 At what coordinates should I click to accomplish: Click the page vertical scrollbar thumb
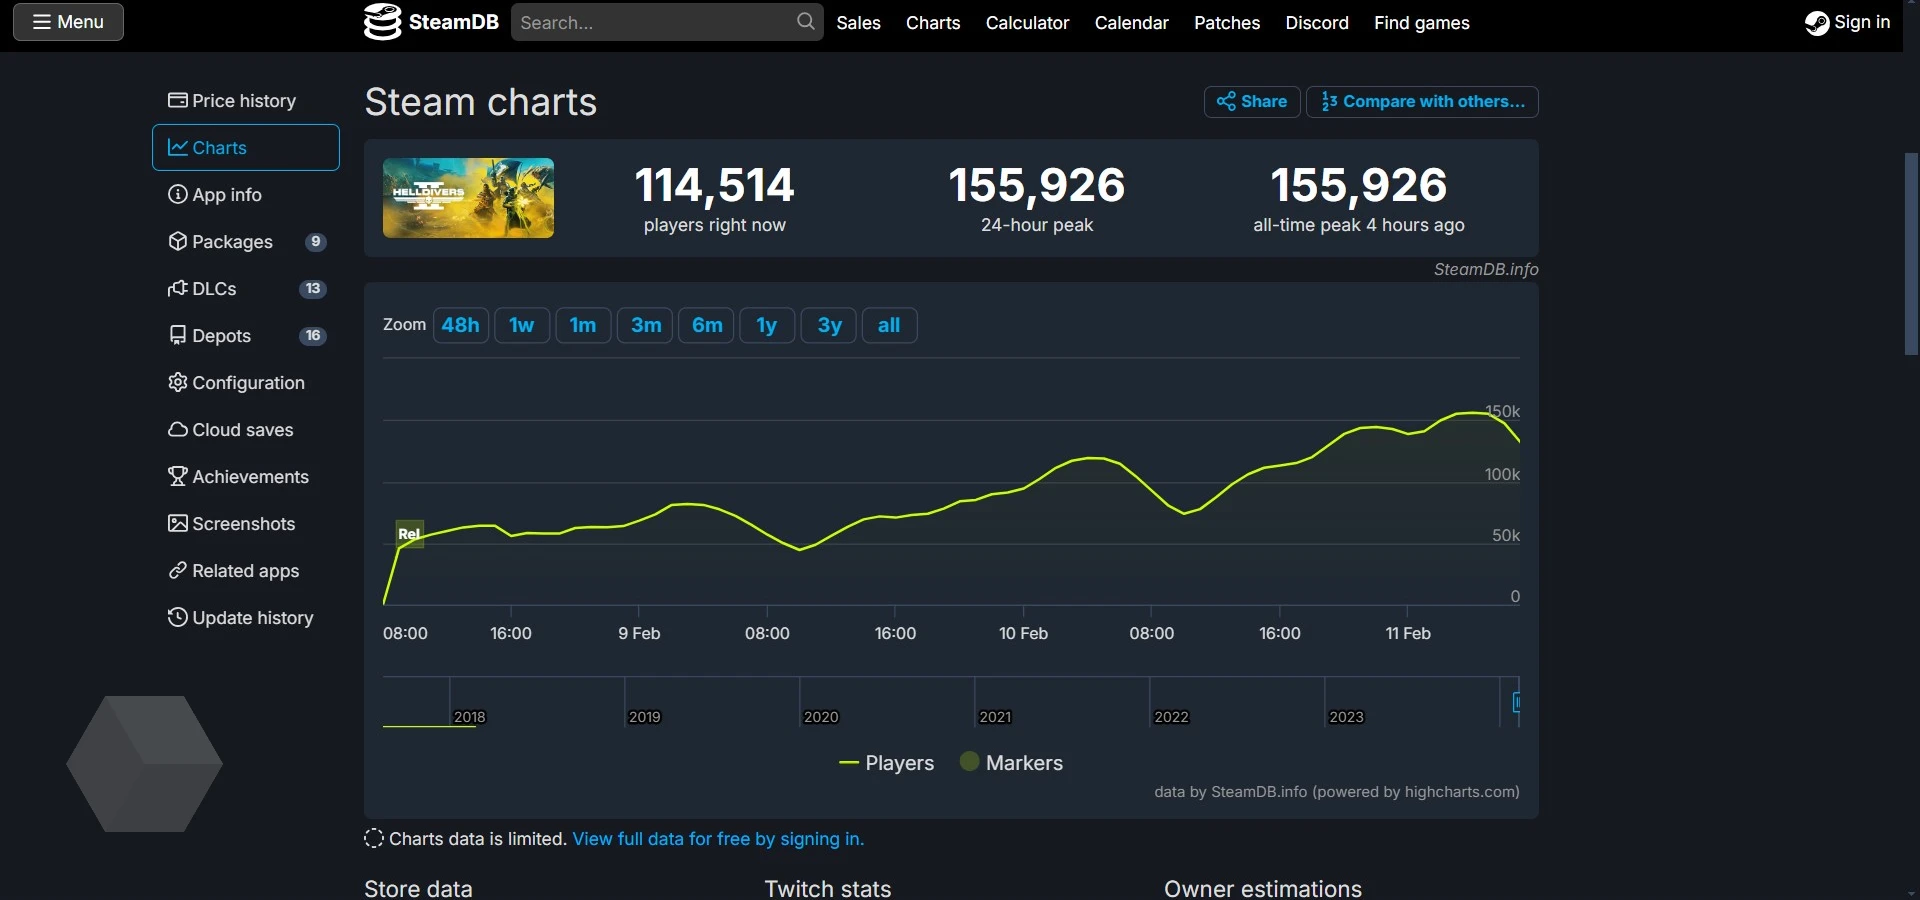[1911, 254]
